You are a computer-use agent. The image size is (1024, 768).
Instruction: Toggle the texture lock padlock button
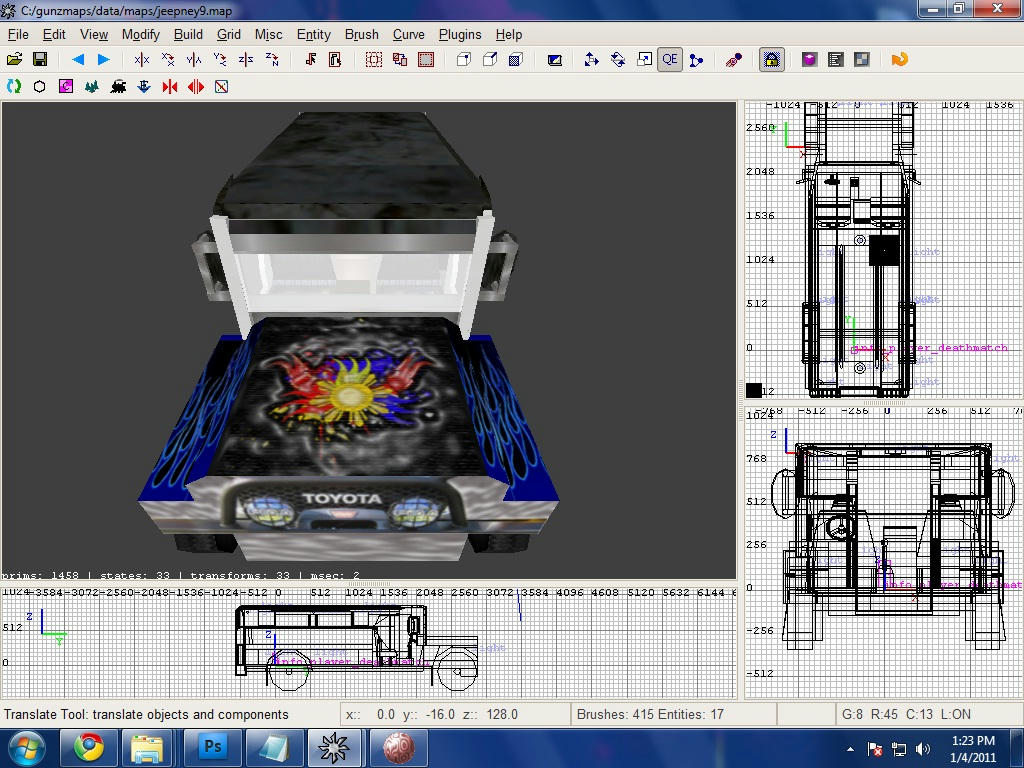[771, 60]
